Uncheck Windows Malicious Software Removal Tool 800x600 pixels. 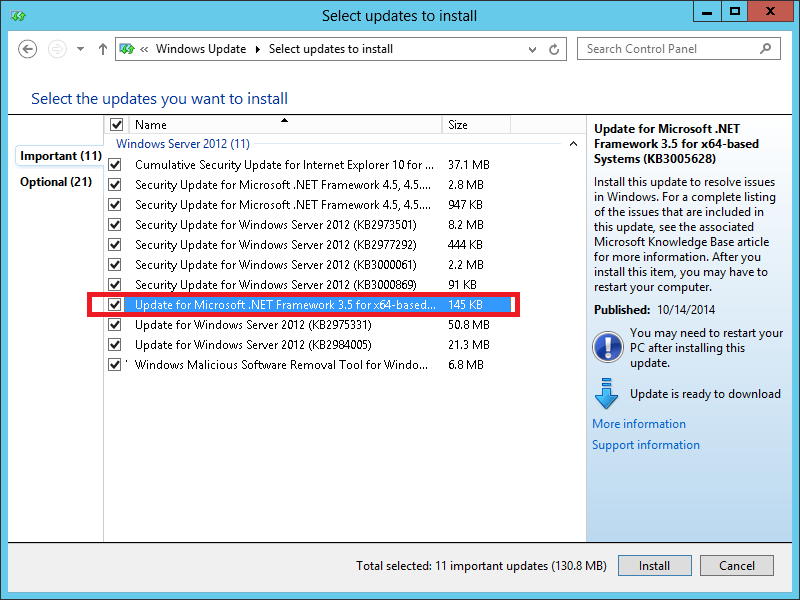[115, 365]
